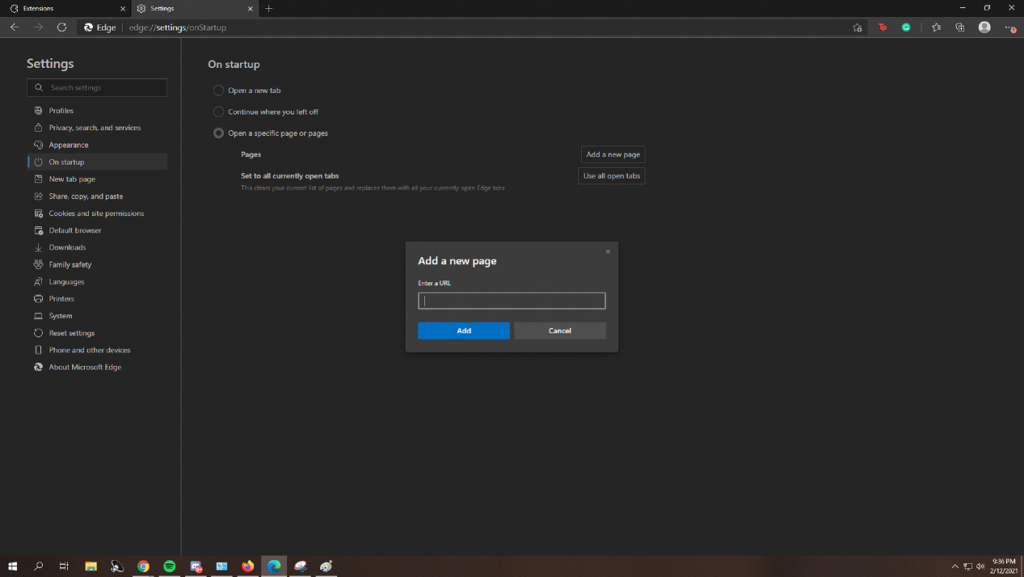Open Appearance settings section

click(97, 145)
